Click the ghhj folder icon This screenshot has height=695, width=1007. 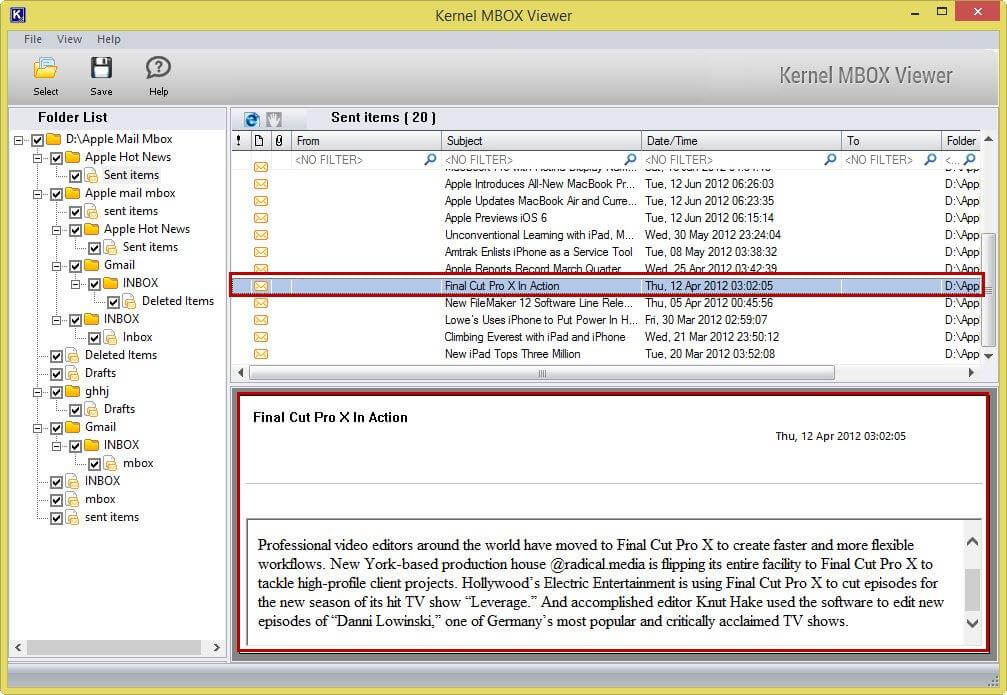73,391
